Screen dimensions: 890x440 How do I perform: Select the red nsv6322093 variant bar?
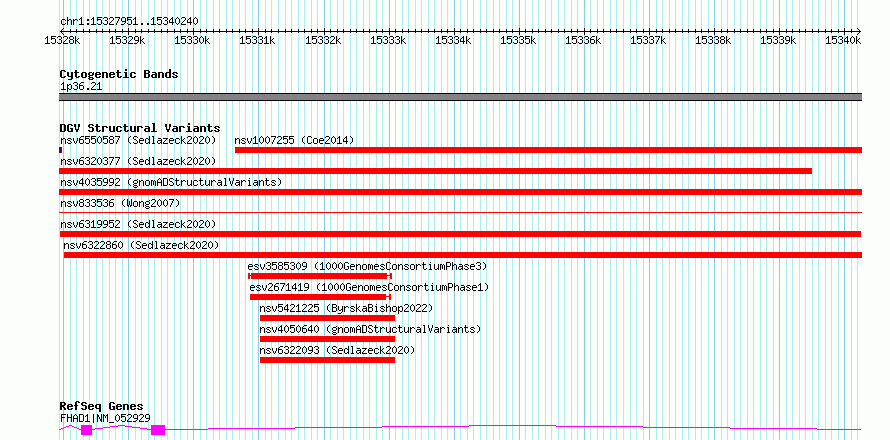[x=327, y=360]
